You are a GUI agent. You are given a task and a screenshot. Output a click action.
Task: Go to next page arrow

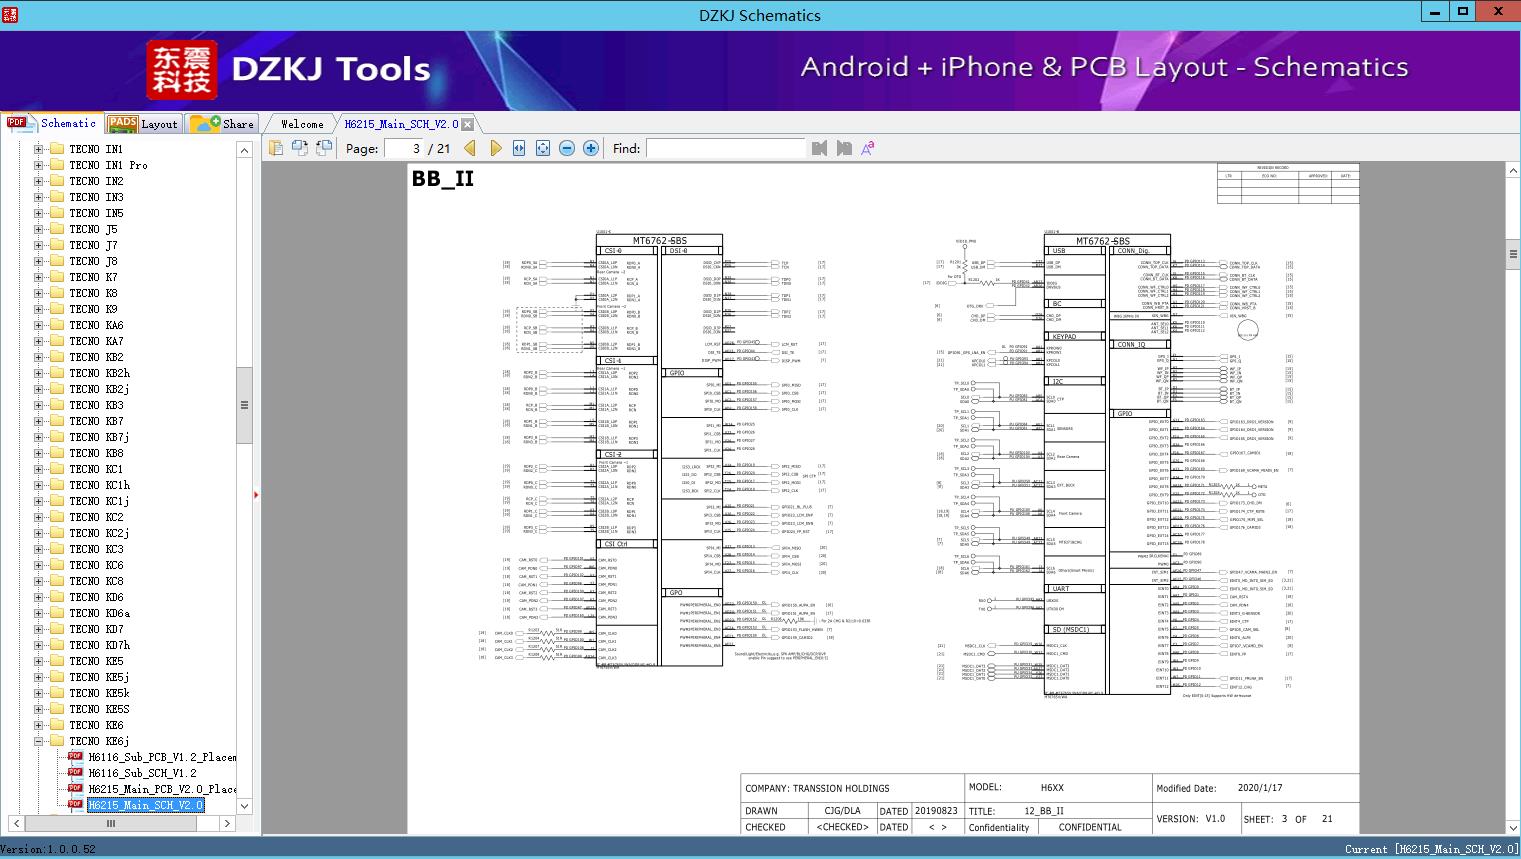(495, 148)
